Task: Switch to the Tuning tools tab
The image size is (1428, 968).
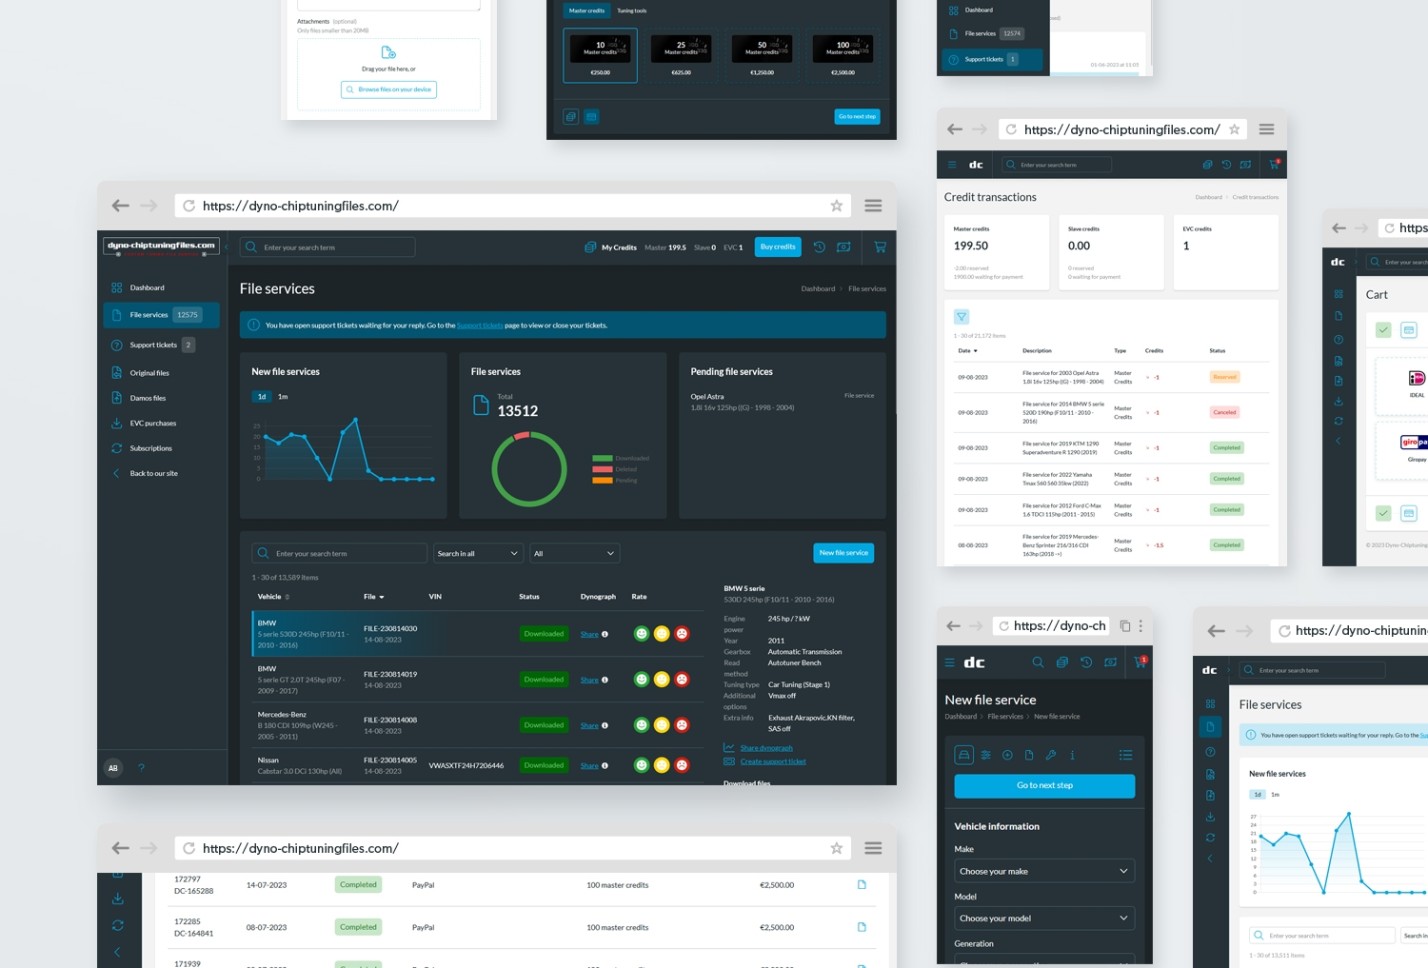Action: pyautogui.click(x=632, y=11)
